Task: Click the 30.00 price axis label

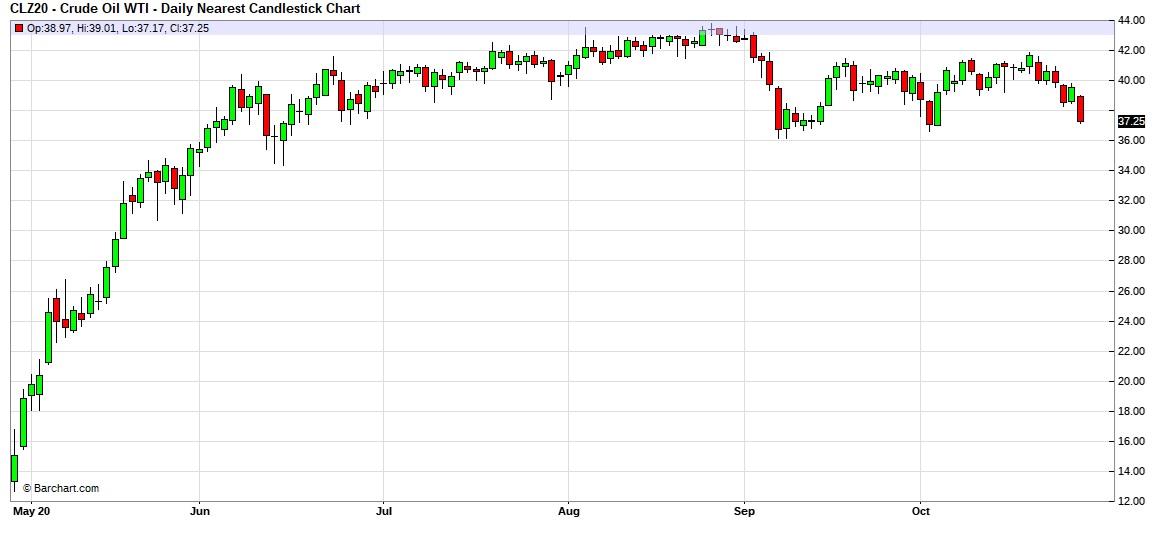Action: pos(1132,230)
